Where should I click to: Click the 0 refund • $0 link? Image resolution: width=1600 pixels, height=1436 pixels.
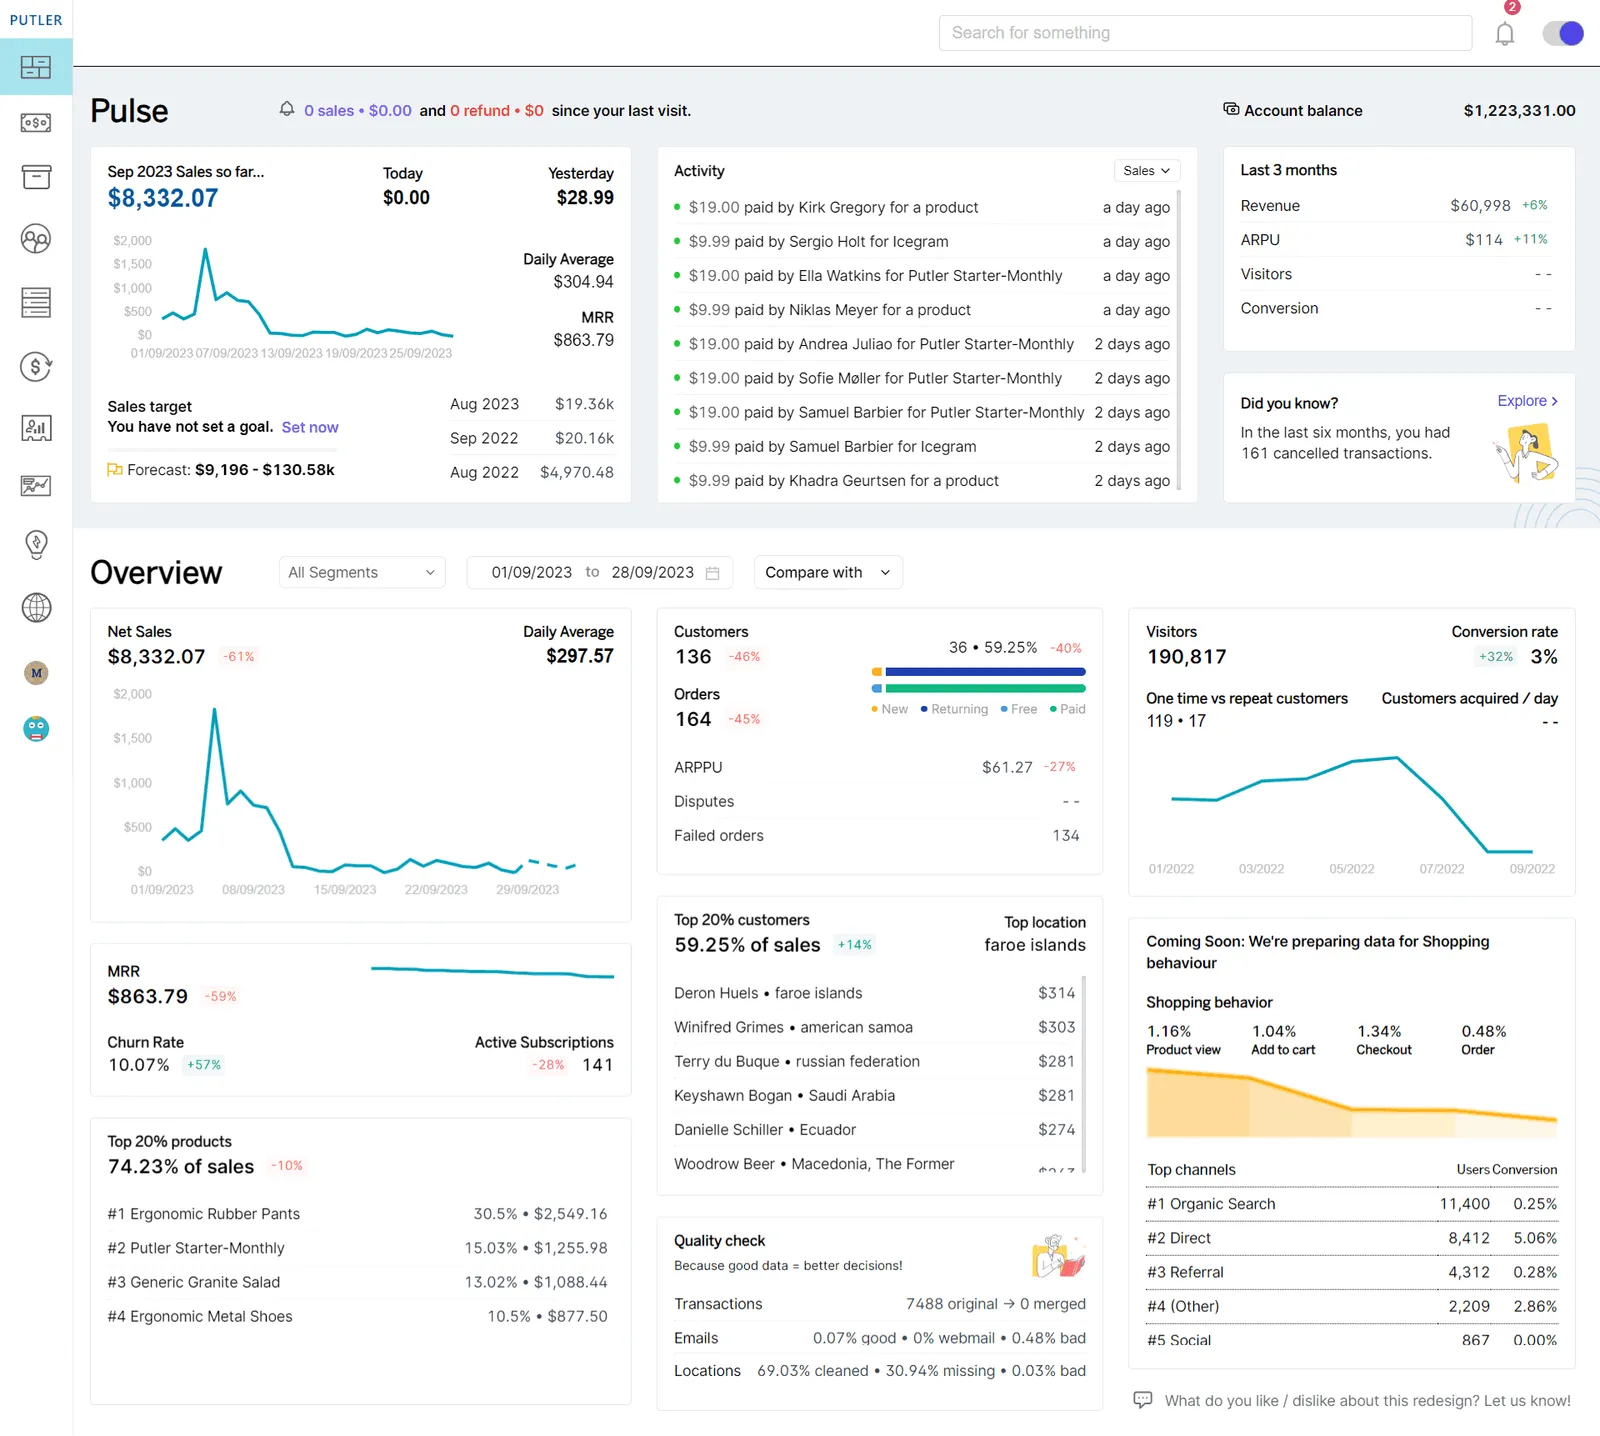[497, 111]
